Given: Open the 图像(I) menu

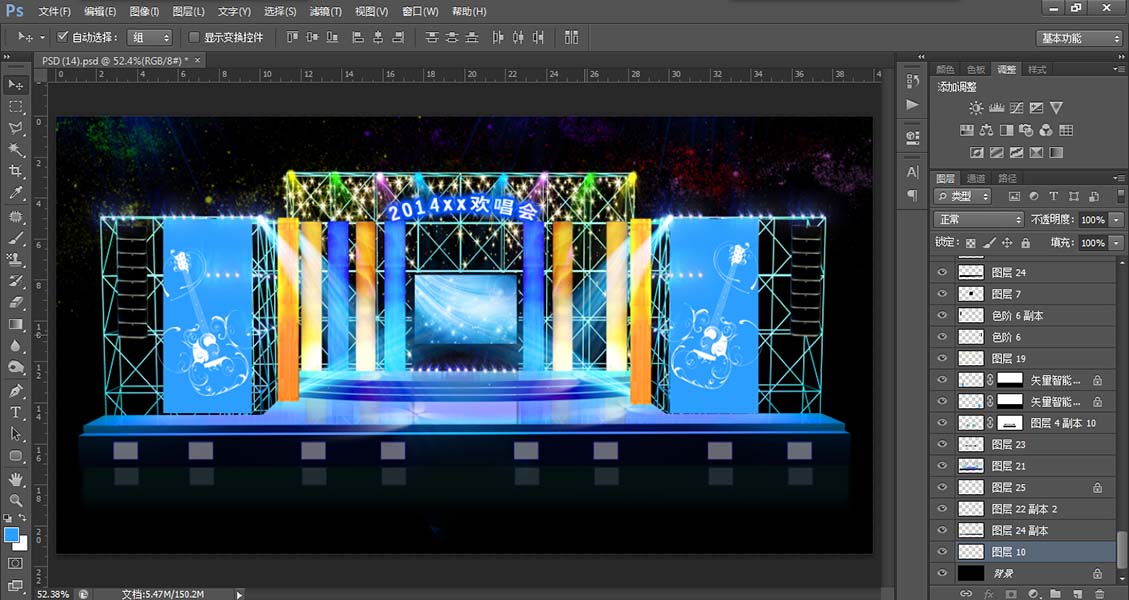Looking at the screenshot, I should click(145, 12).
